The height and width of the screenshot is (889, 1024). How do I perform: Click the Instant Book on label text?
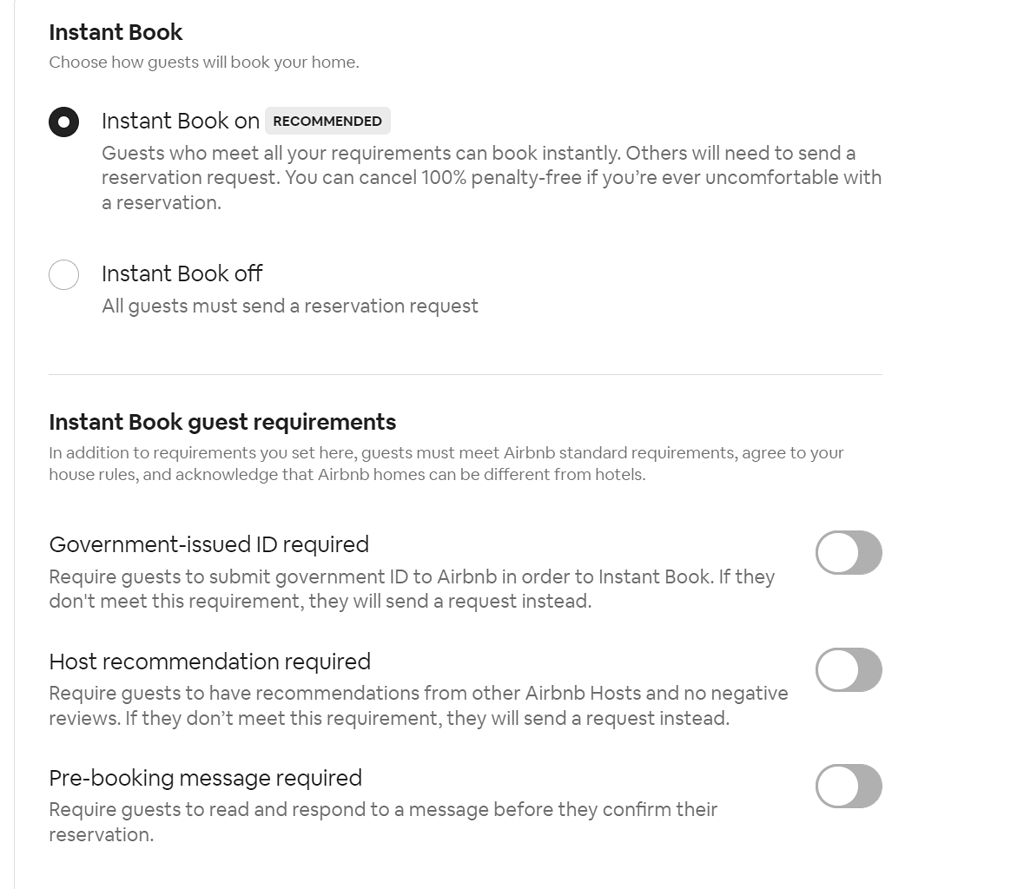coord(182,120)
